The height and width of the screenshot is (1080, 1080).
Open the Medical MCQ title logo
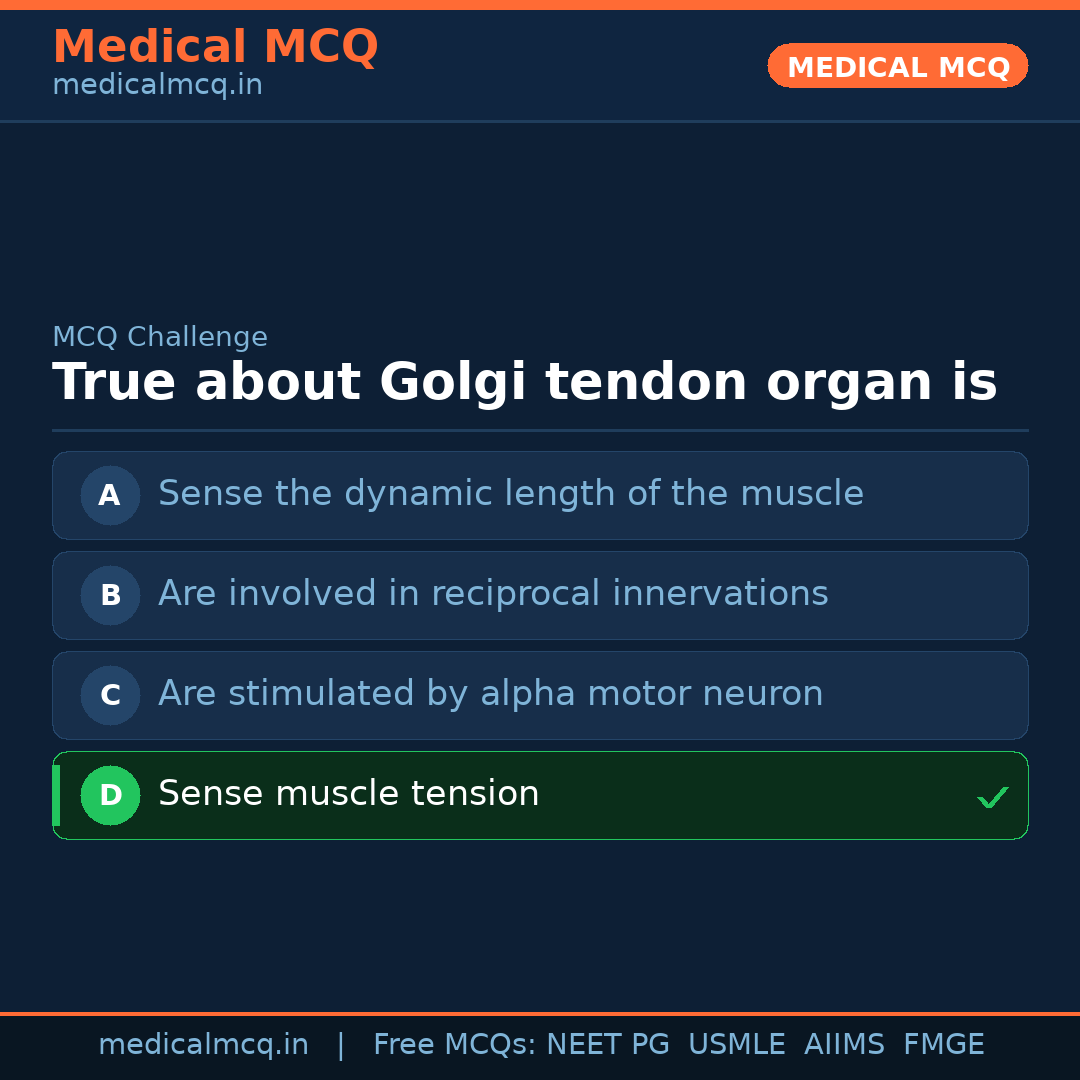click(x=215, y=47)
